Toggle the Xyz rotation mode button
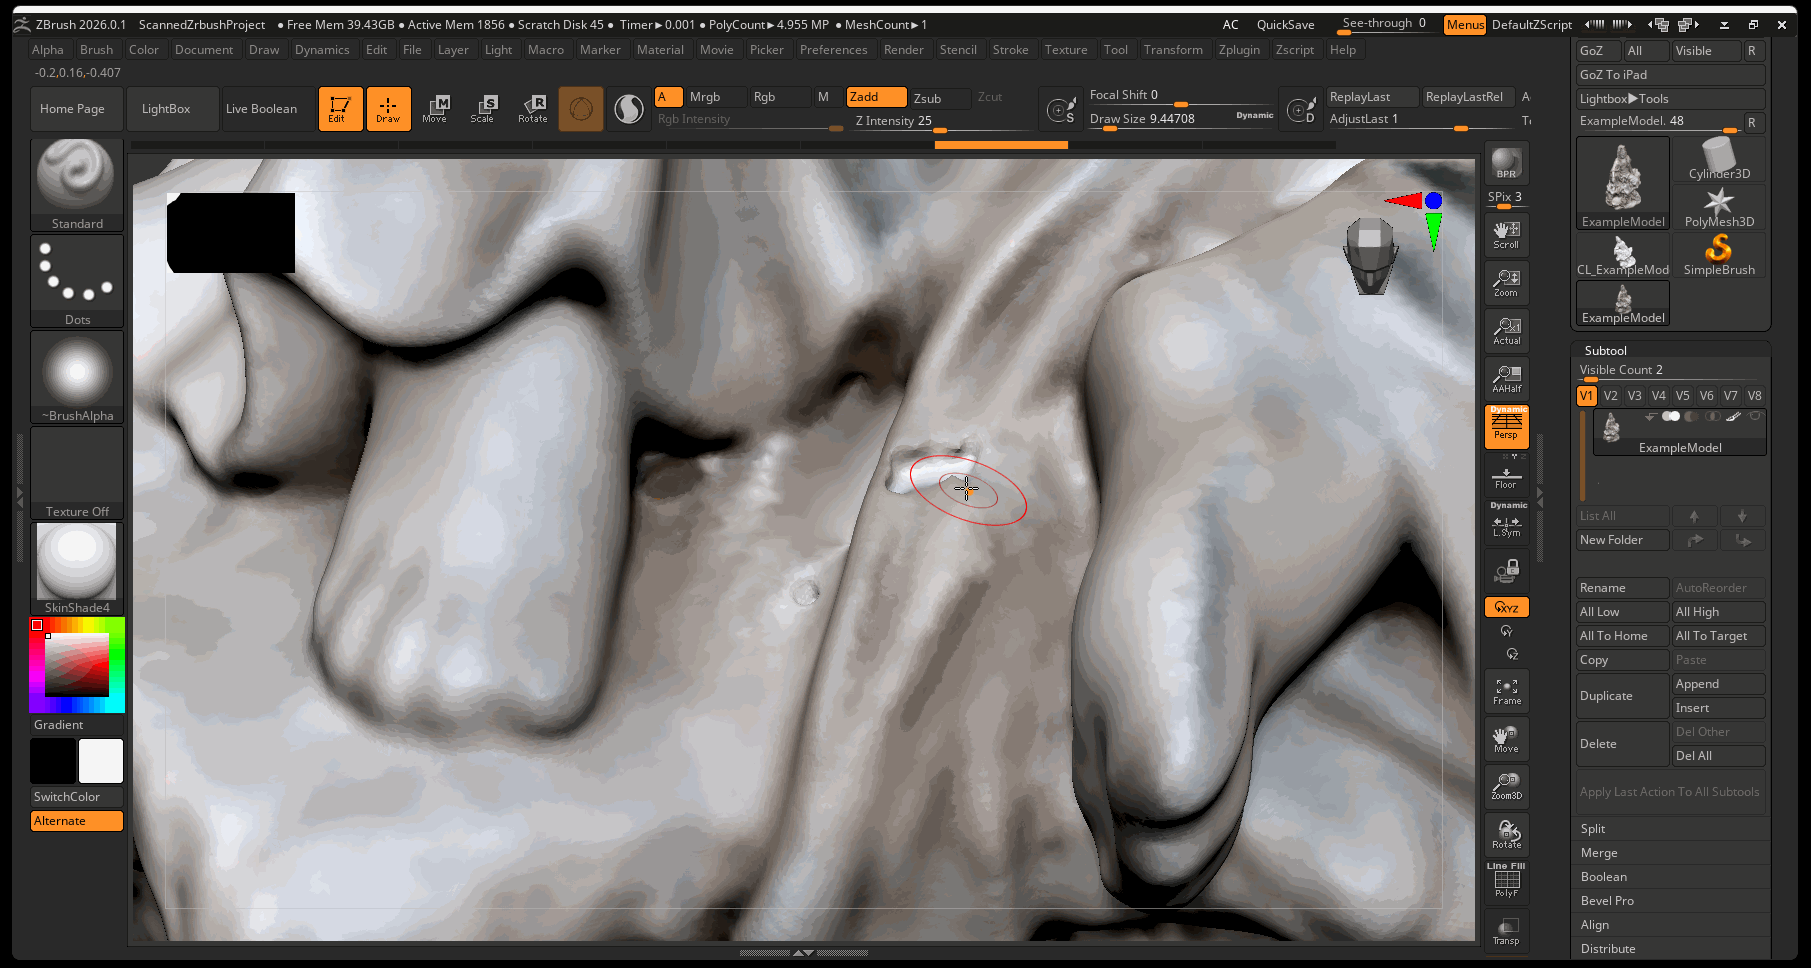1811x968 pixels. tap(1506, 607)
